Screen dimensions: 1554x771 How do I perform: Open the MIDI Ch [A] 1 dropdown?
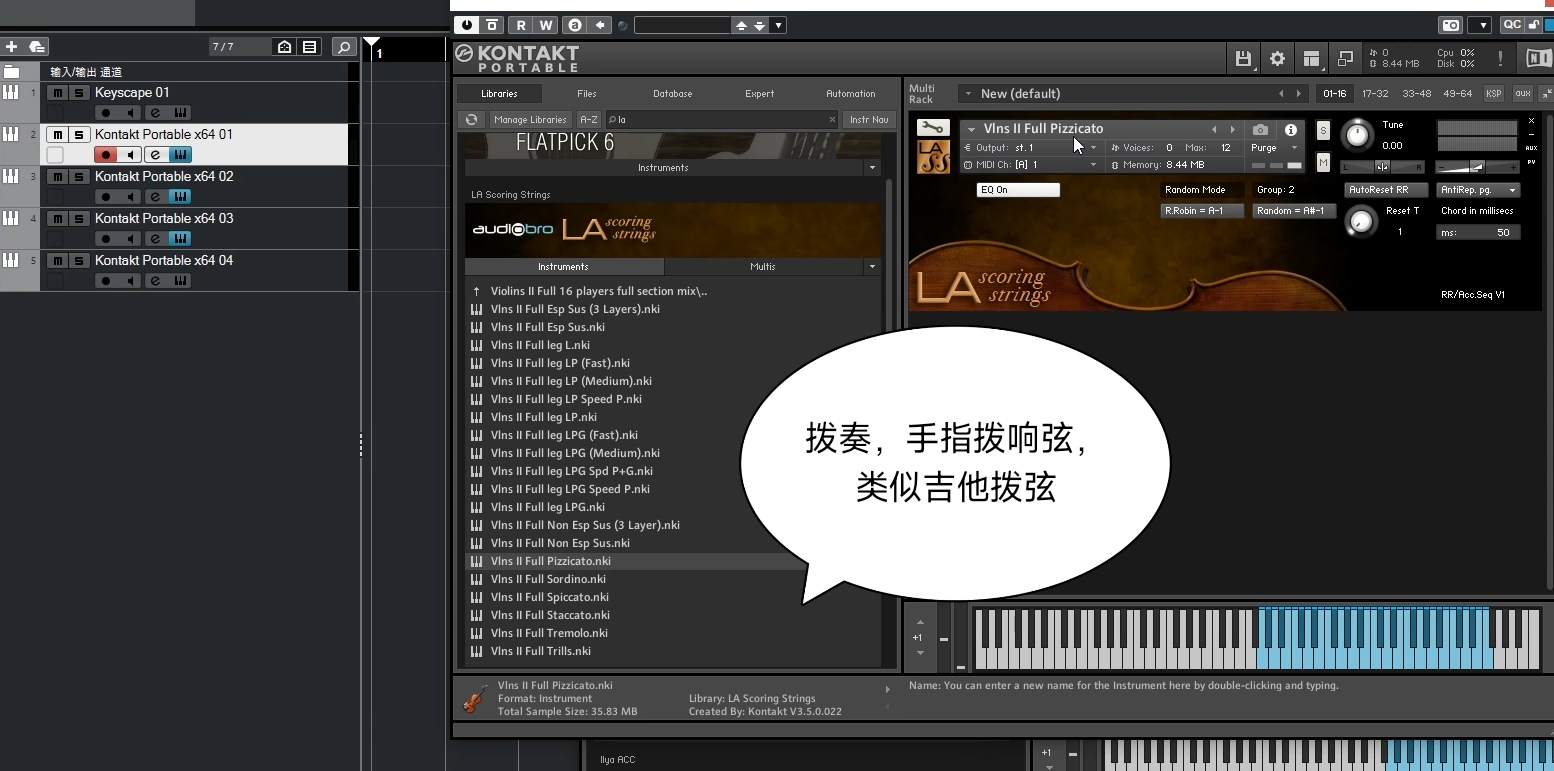tap(1093, 165)
